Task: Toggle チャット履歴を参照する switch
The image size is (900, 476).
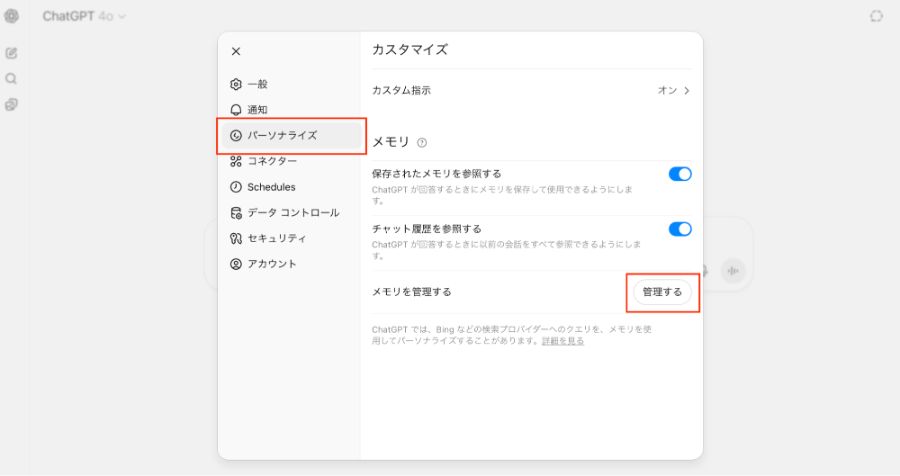Action: 680,229
